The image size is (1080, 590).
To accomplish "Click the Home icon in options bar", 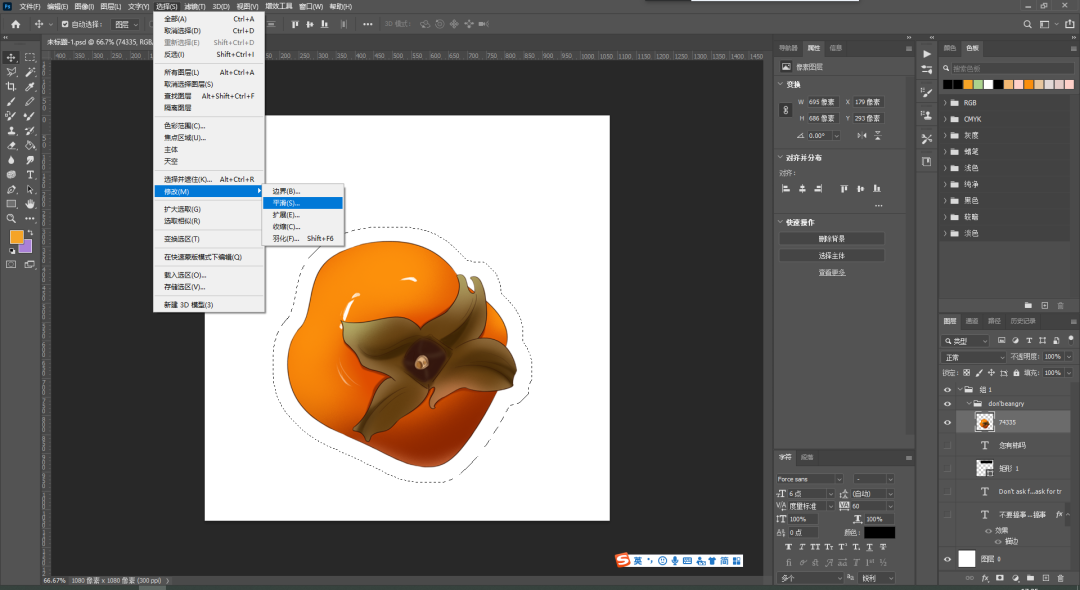I will coord(15,24).
